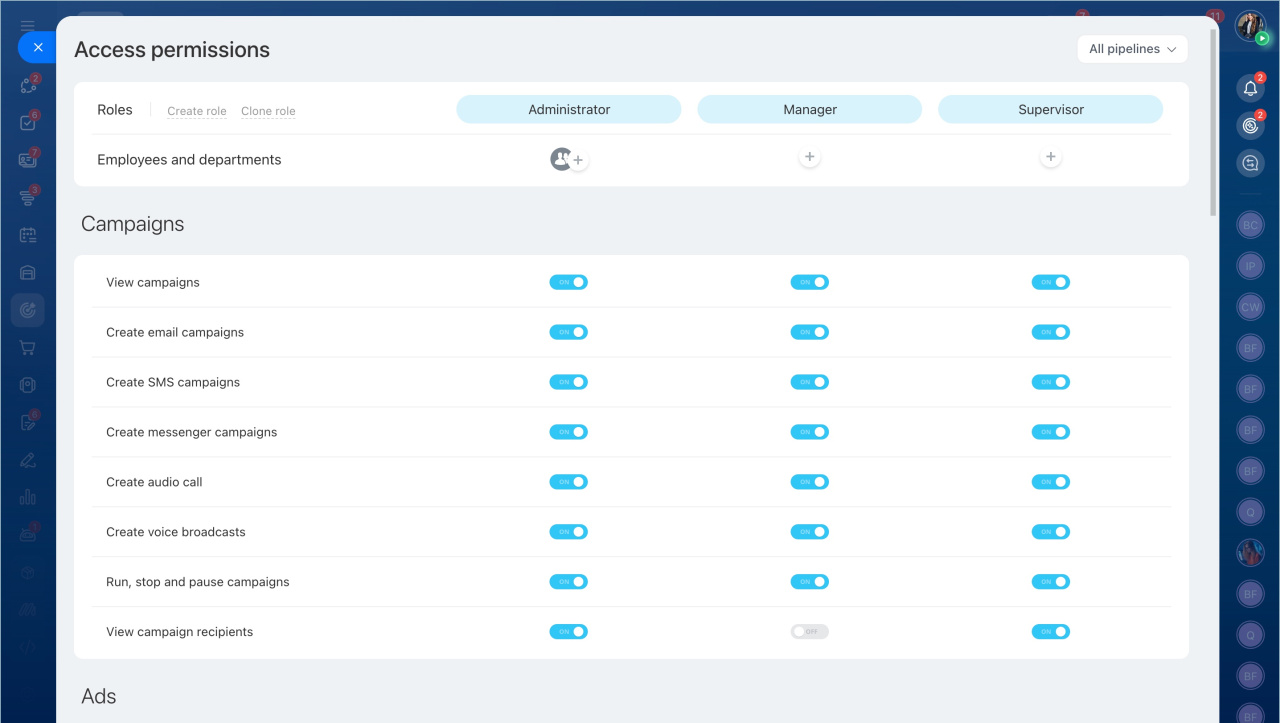Toggle View campaigns for Manager

coord(809,282)
